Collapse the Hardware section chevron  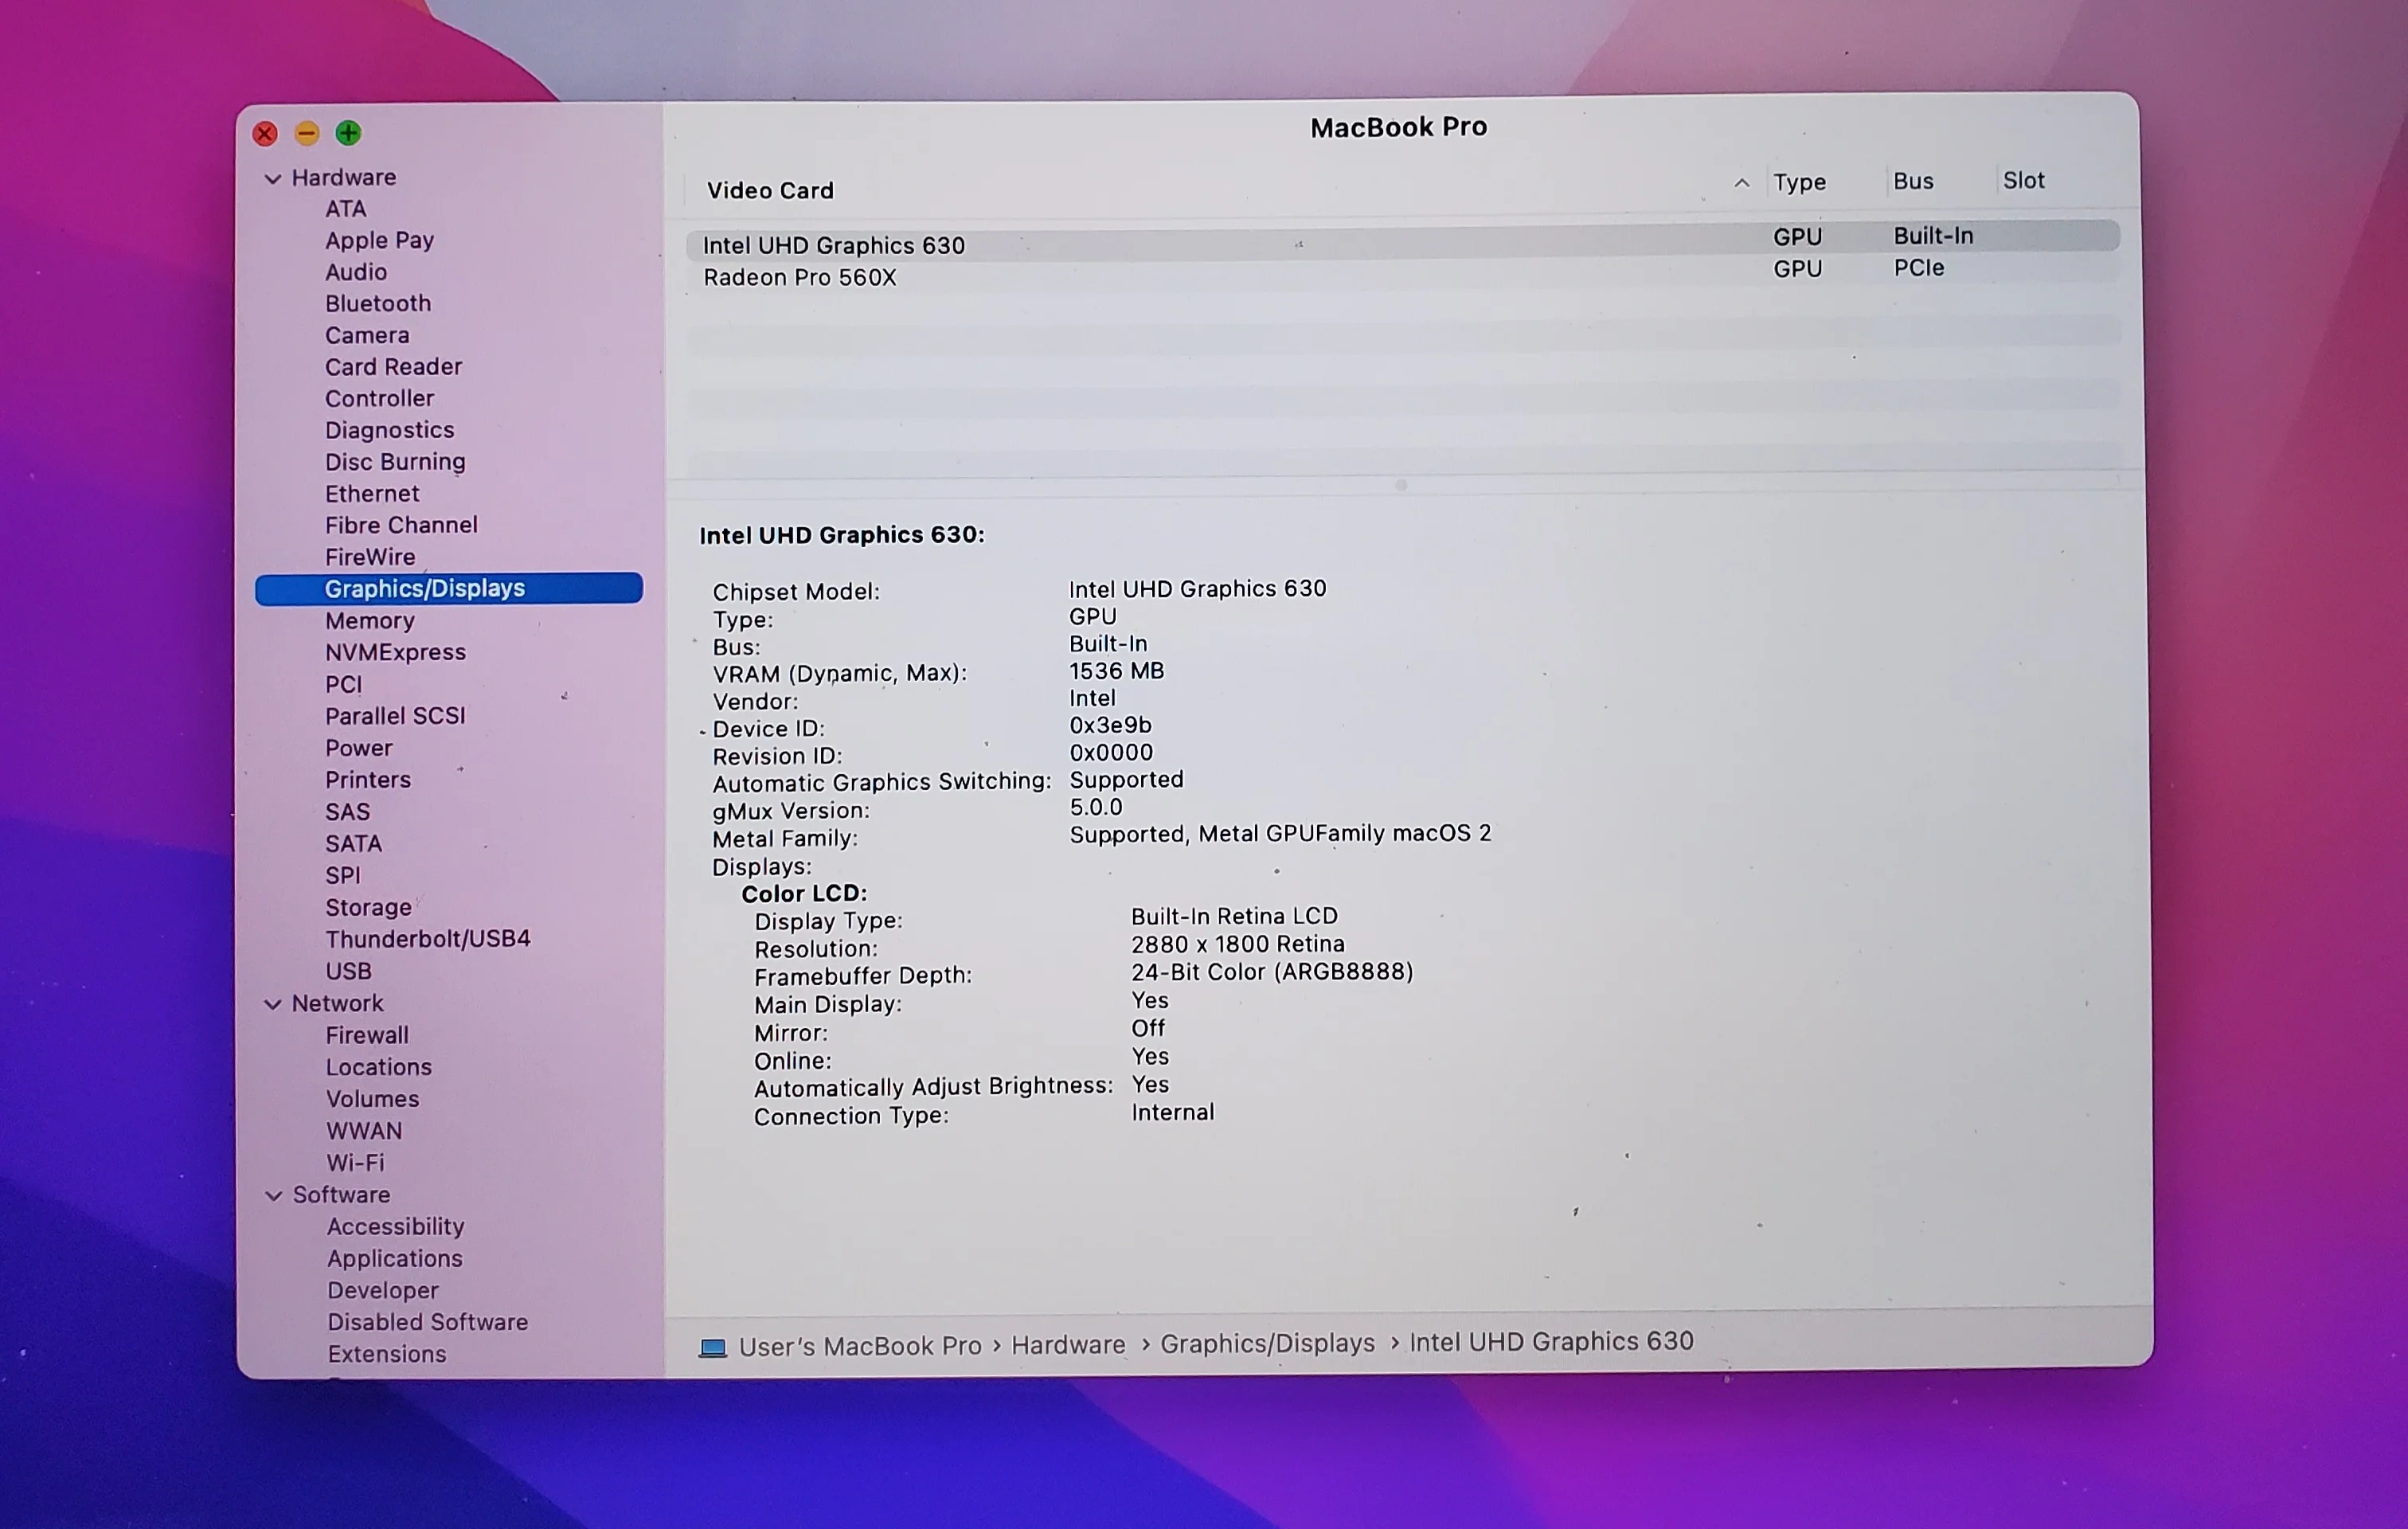(272, 179)
